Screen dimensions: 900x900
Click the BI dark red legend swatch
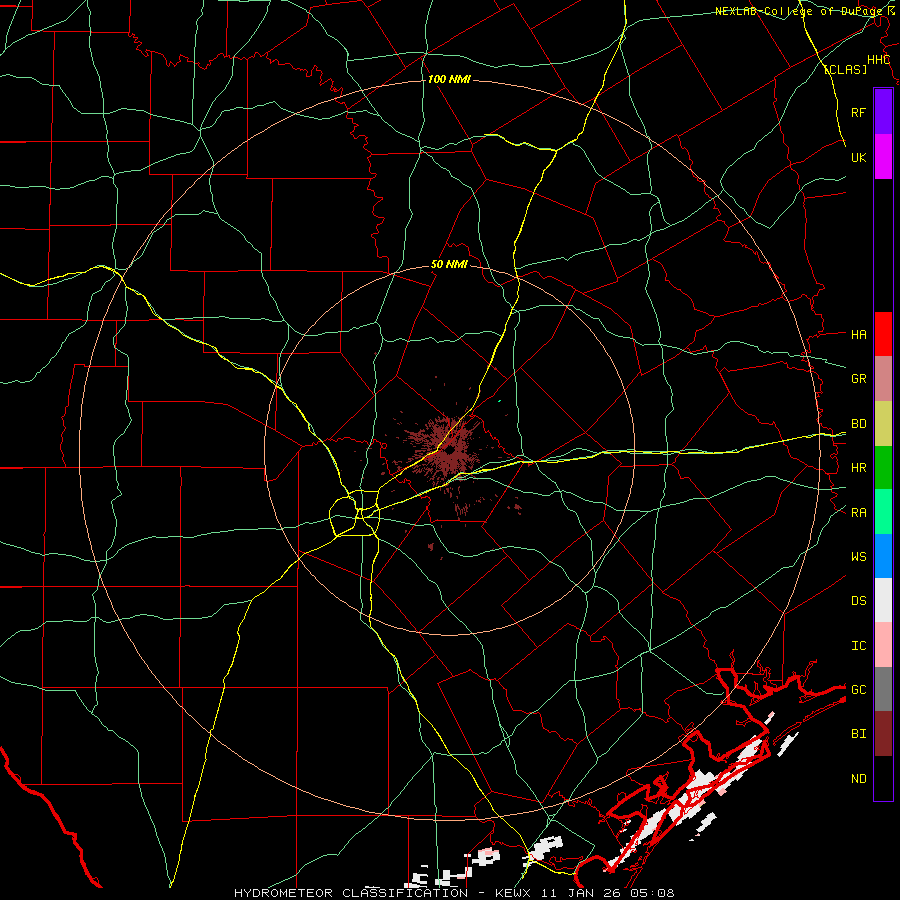883,734
